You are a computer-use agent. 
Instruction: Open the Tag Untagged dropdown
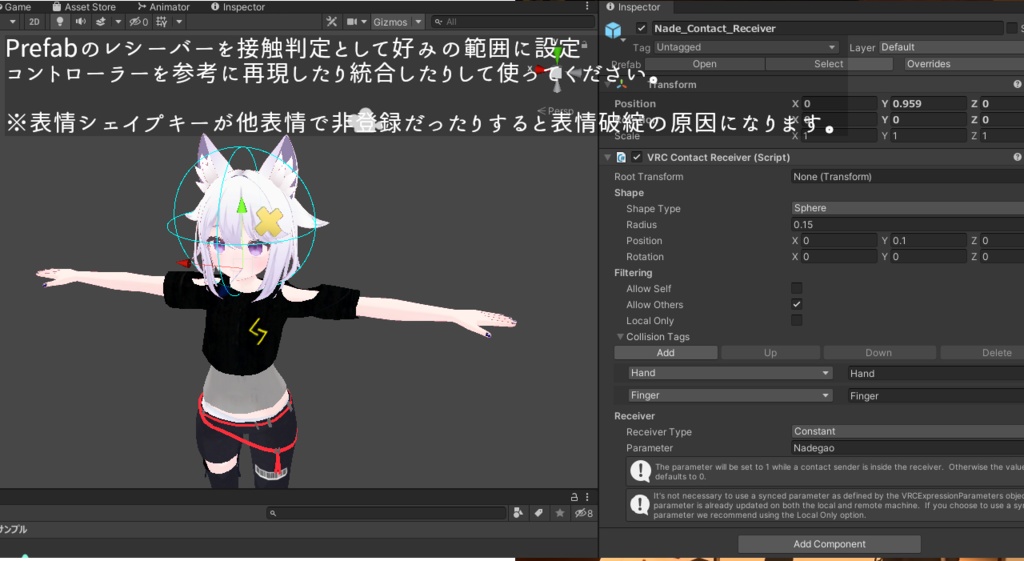click(746, 47)
